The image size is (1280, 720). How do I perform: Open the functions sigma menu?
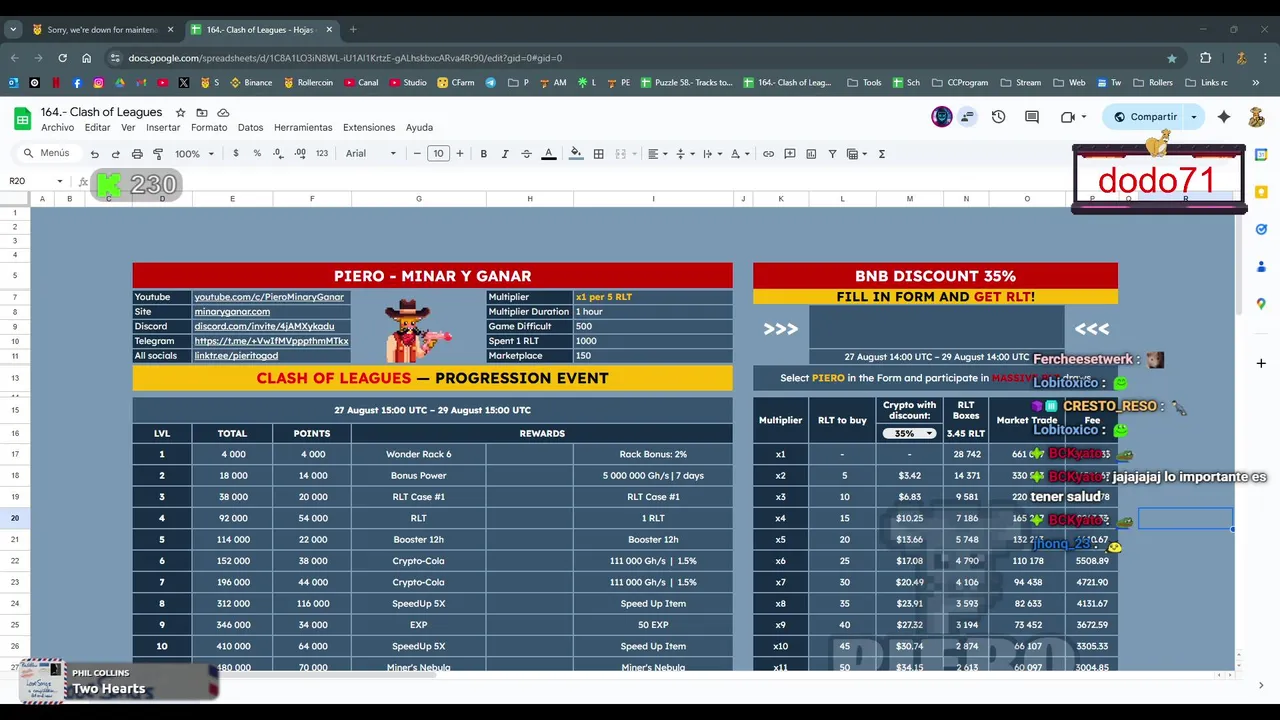(x=881, y=154)
